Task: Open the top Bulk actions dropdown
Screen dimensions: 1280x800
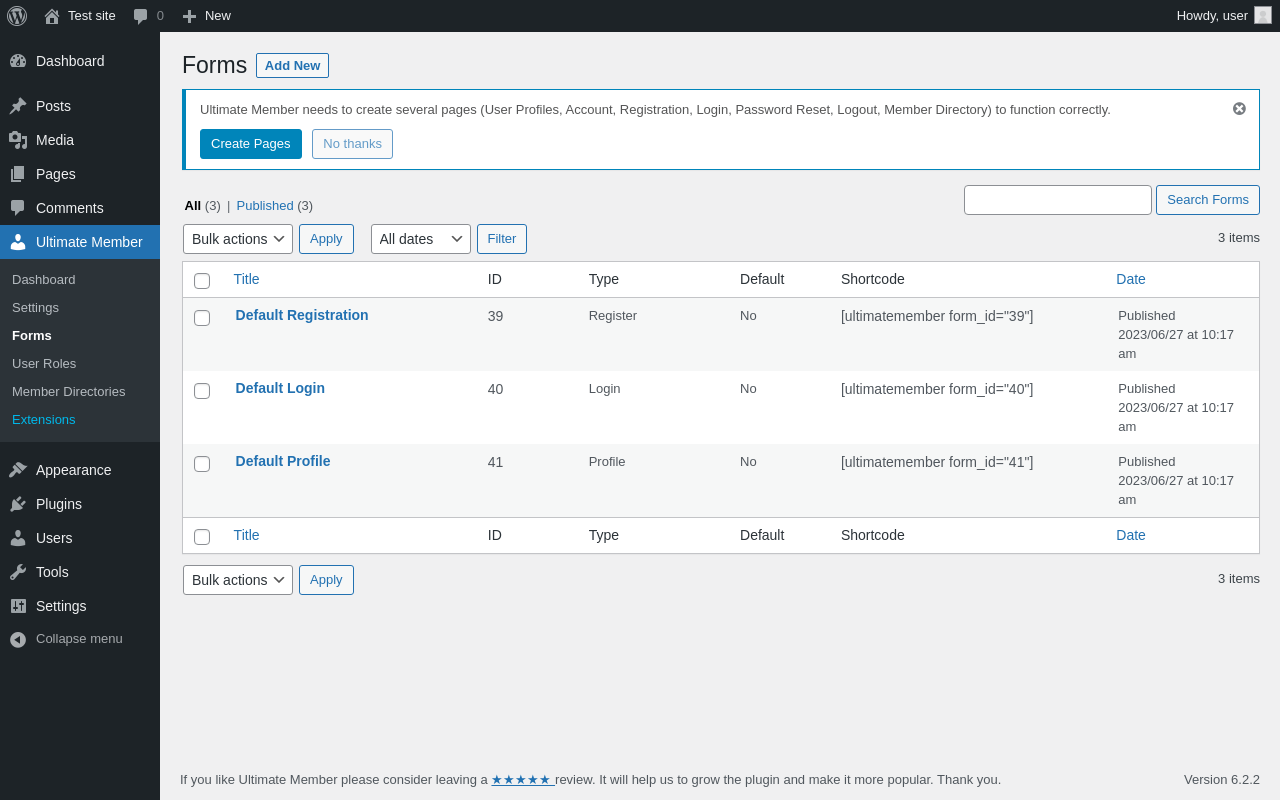Action: [238, 239]
